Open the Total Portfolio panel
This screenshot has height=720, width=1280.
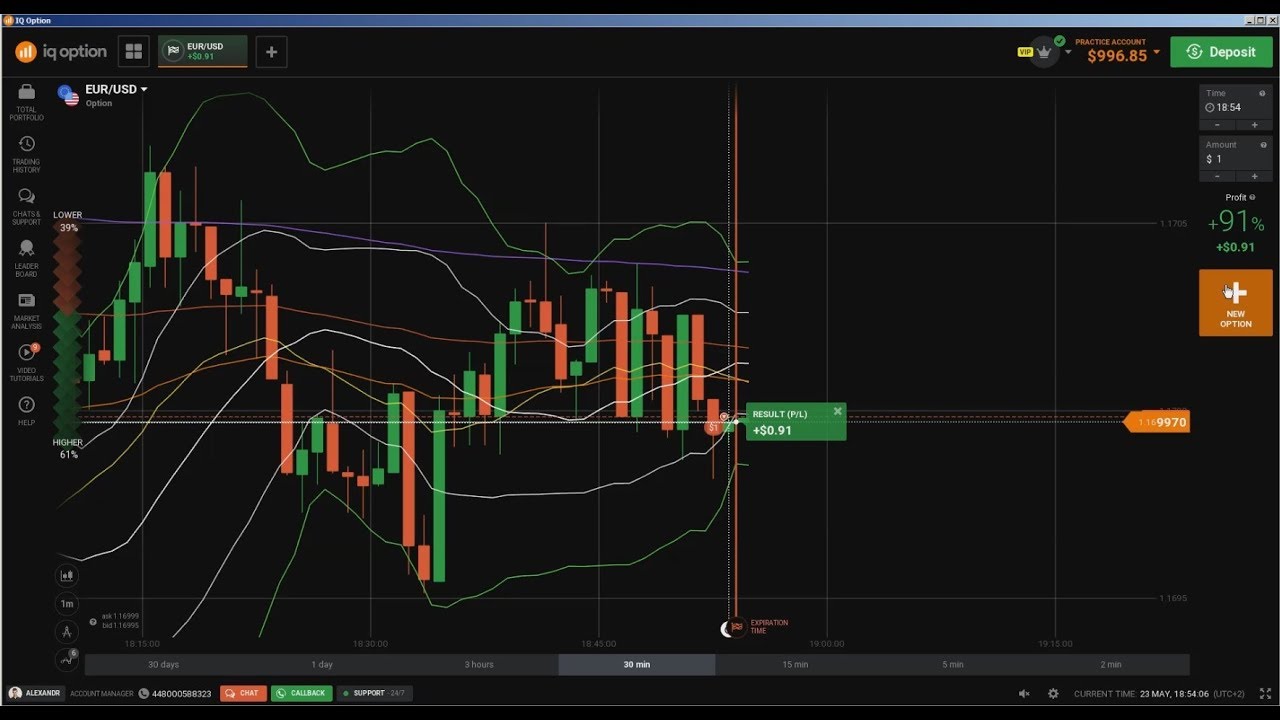[x=27, y=102]
